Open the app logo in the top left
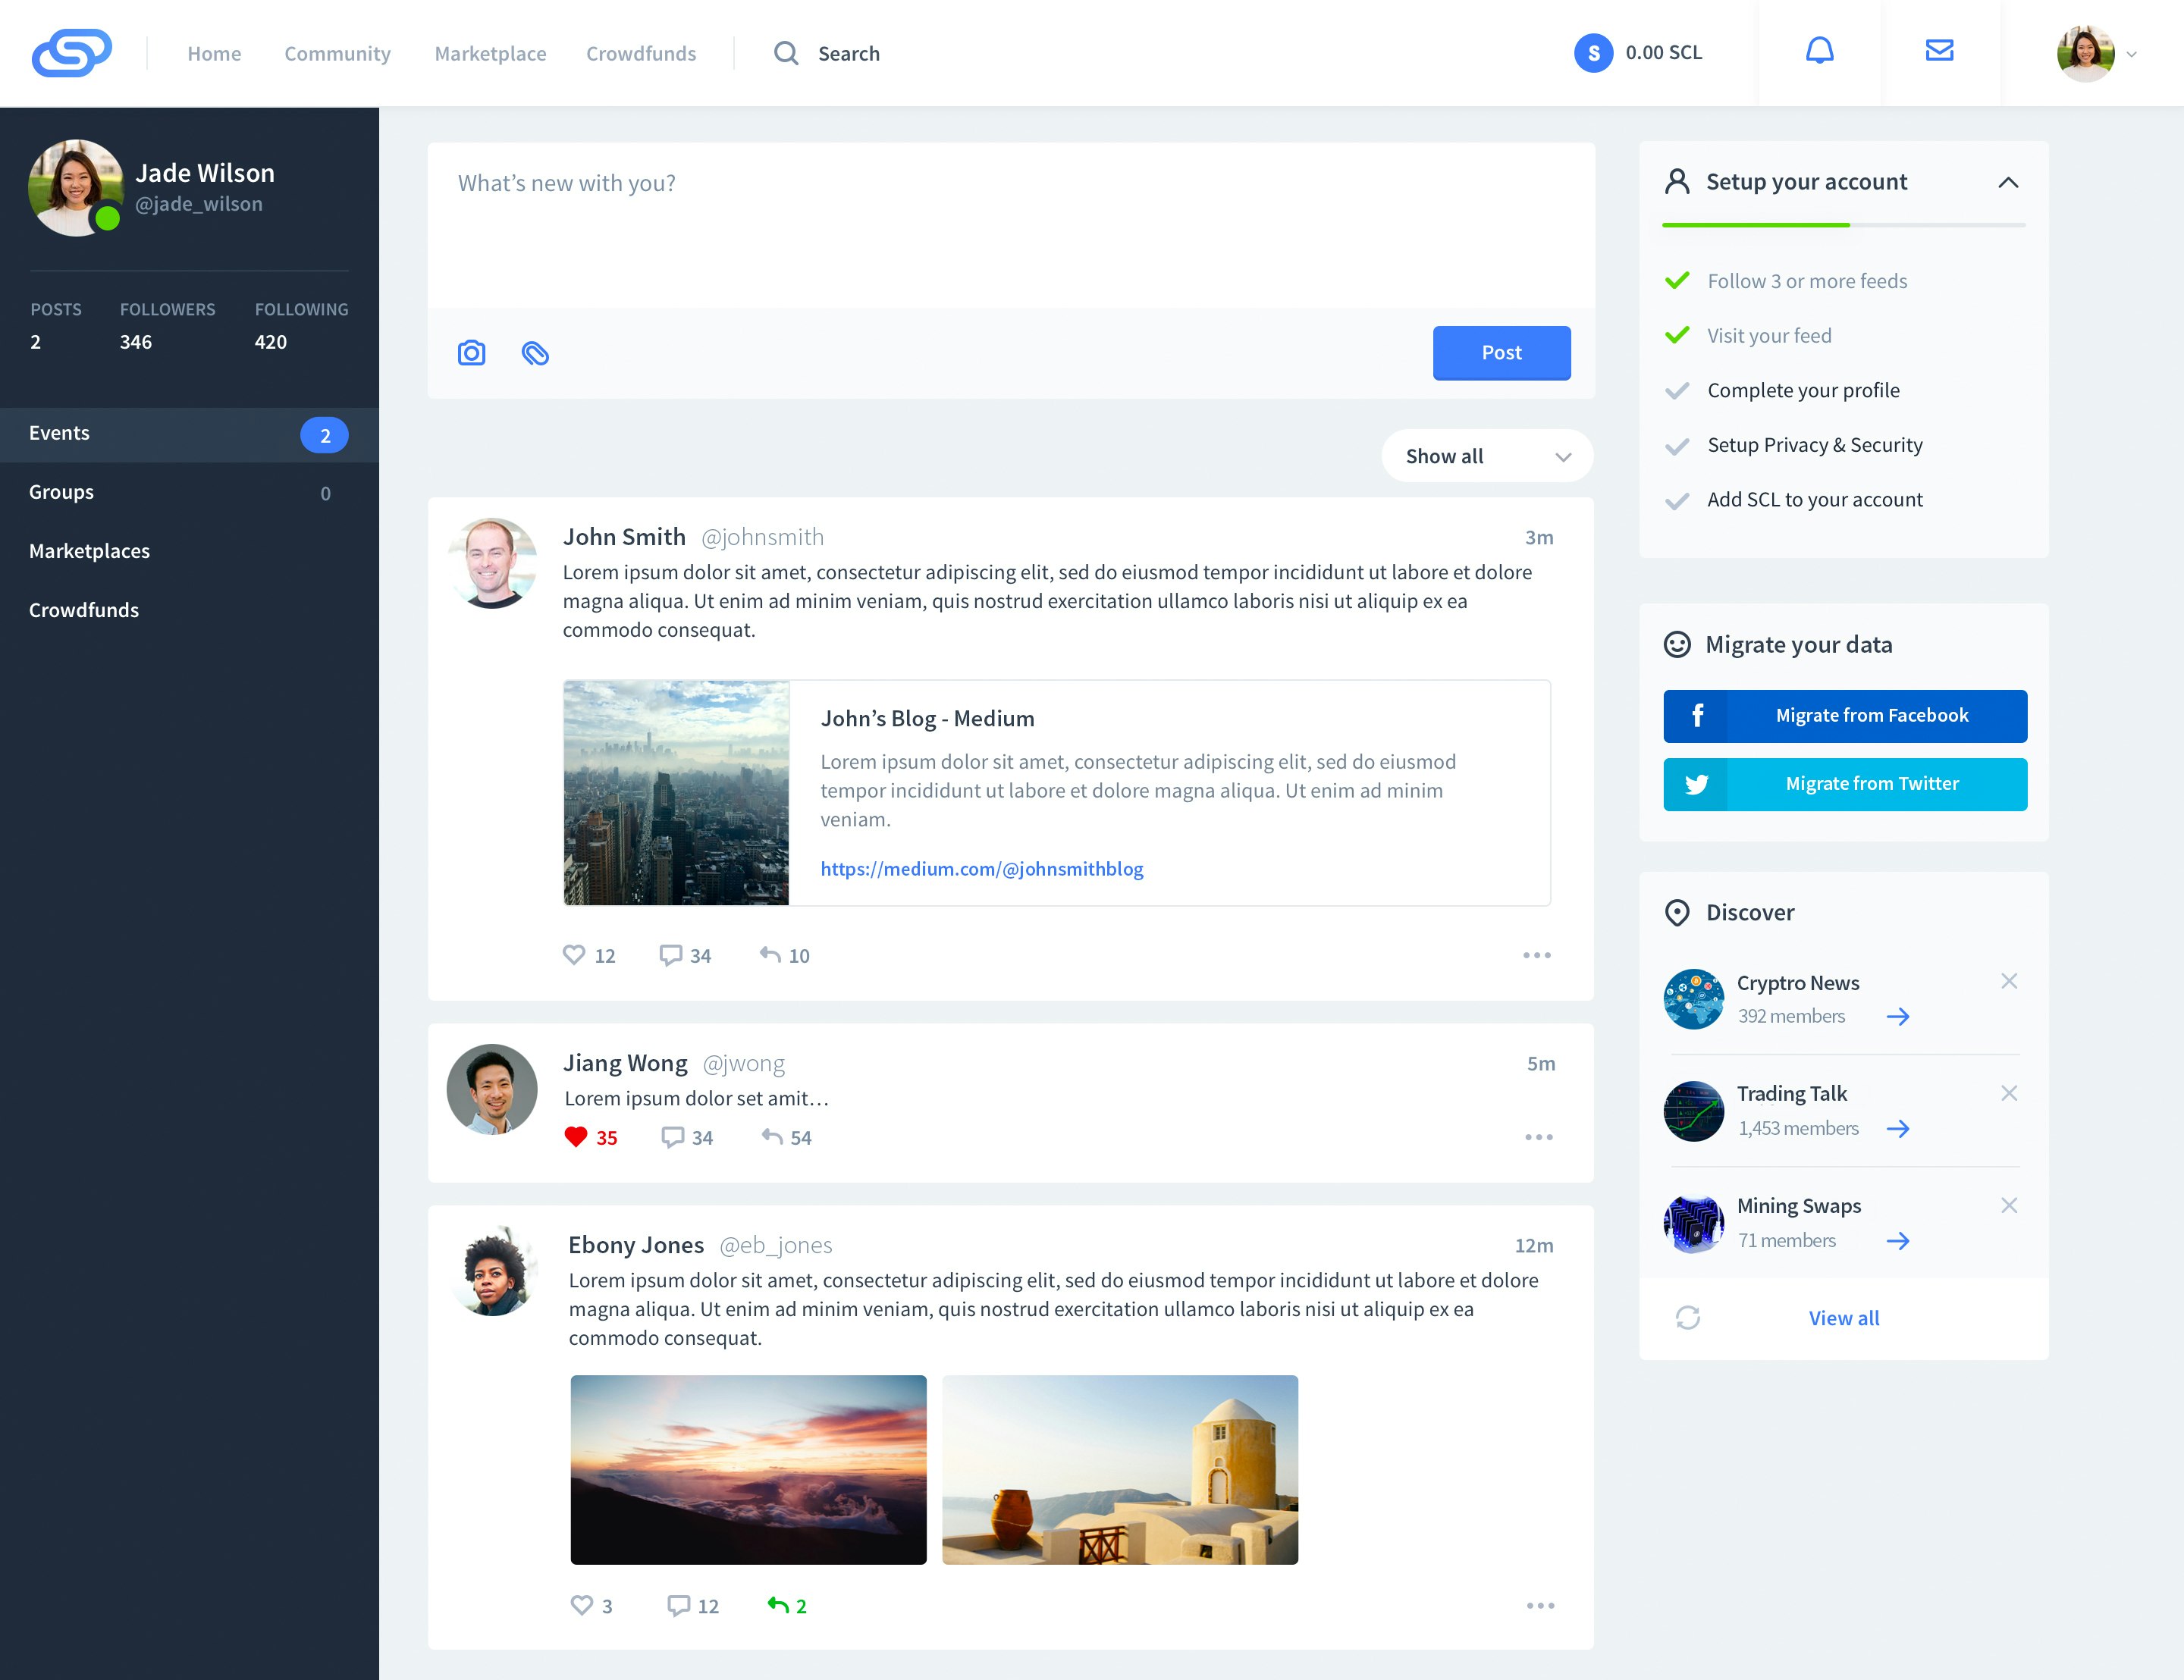The width and height of the screenshot is (2184, 1680). (x=71, y=53)
